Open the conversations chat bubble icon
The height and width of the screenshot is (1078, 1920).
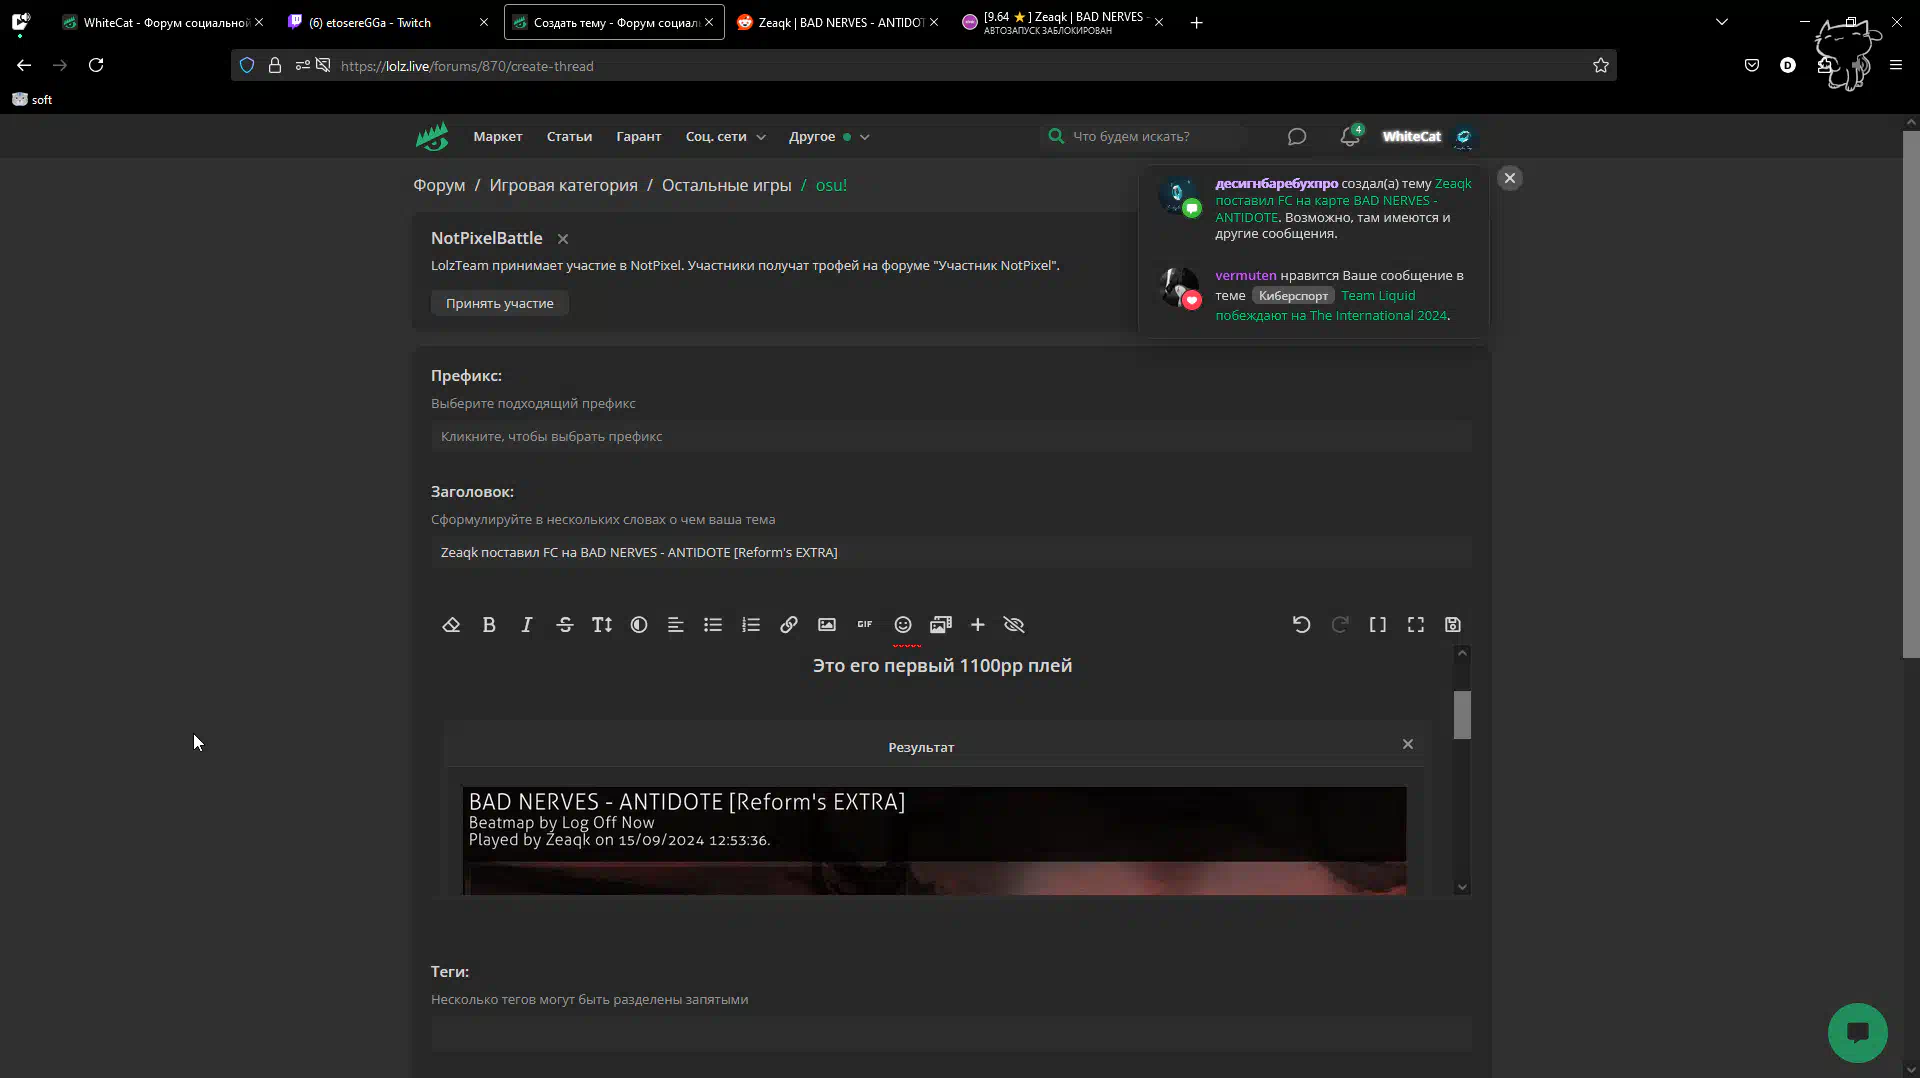[1297, 137]
